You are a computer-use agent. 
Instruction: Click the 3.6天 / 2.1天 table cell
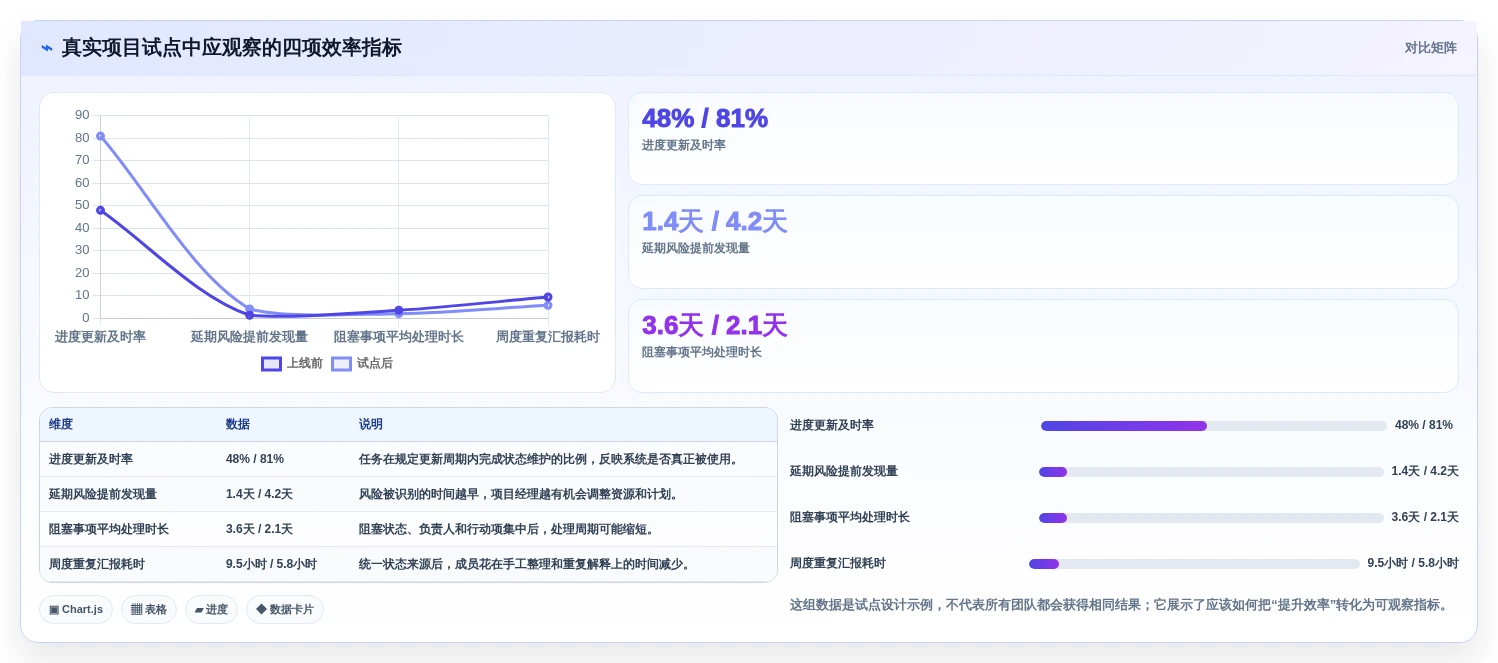tap(259, 529)
